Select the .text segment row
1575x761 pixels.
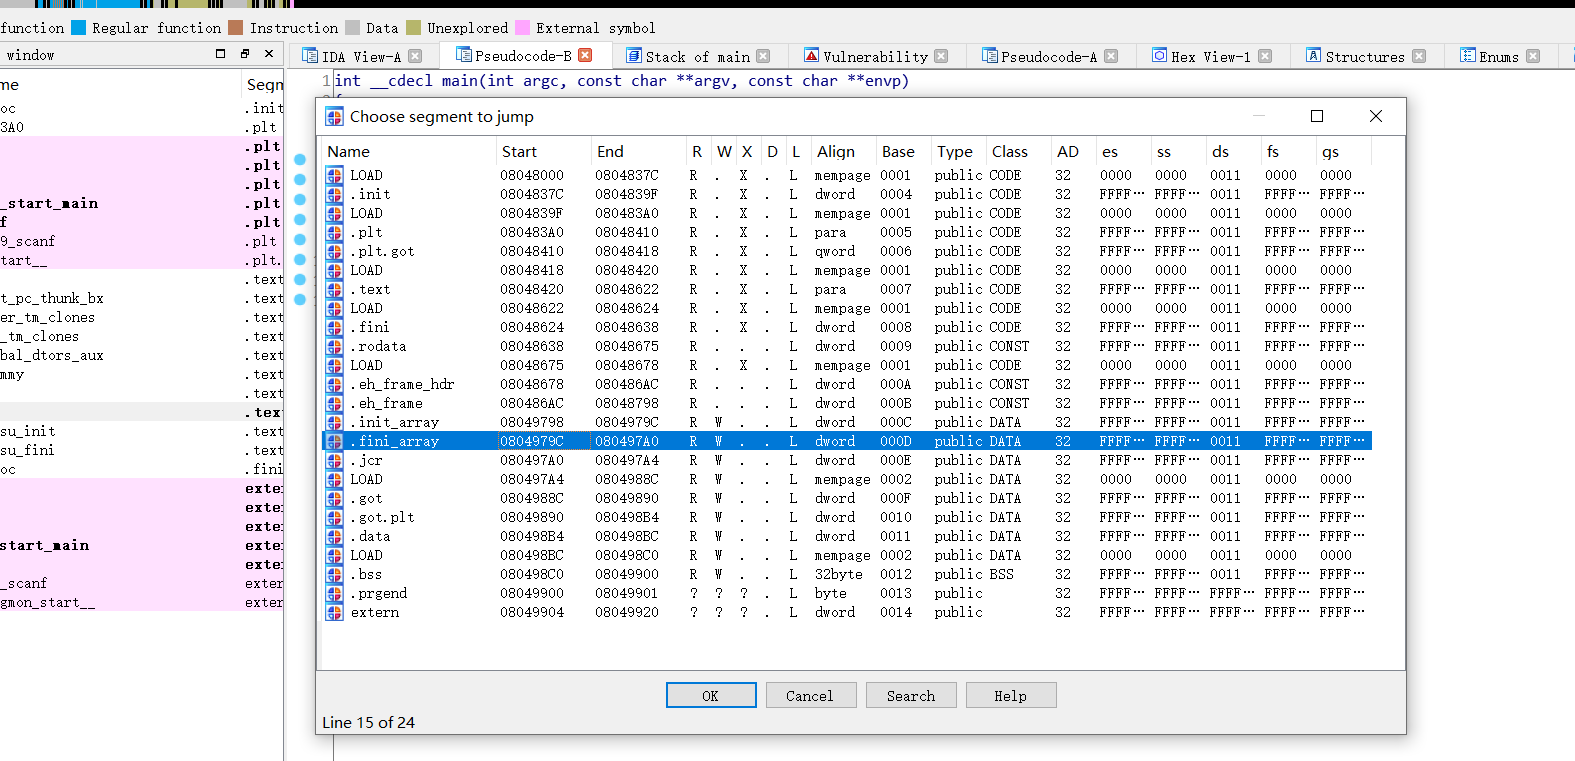coord(847,289)
